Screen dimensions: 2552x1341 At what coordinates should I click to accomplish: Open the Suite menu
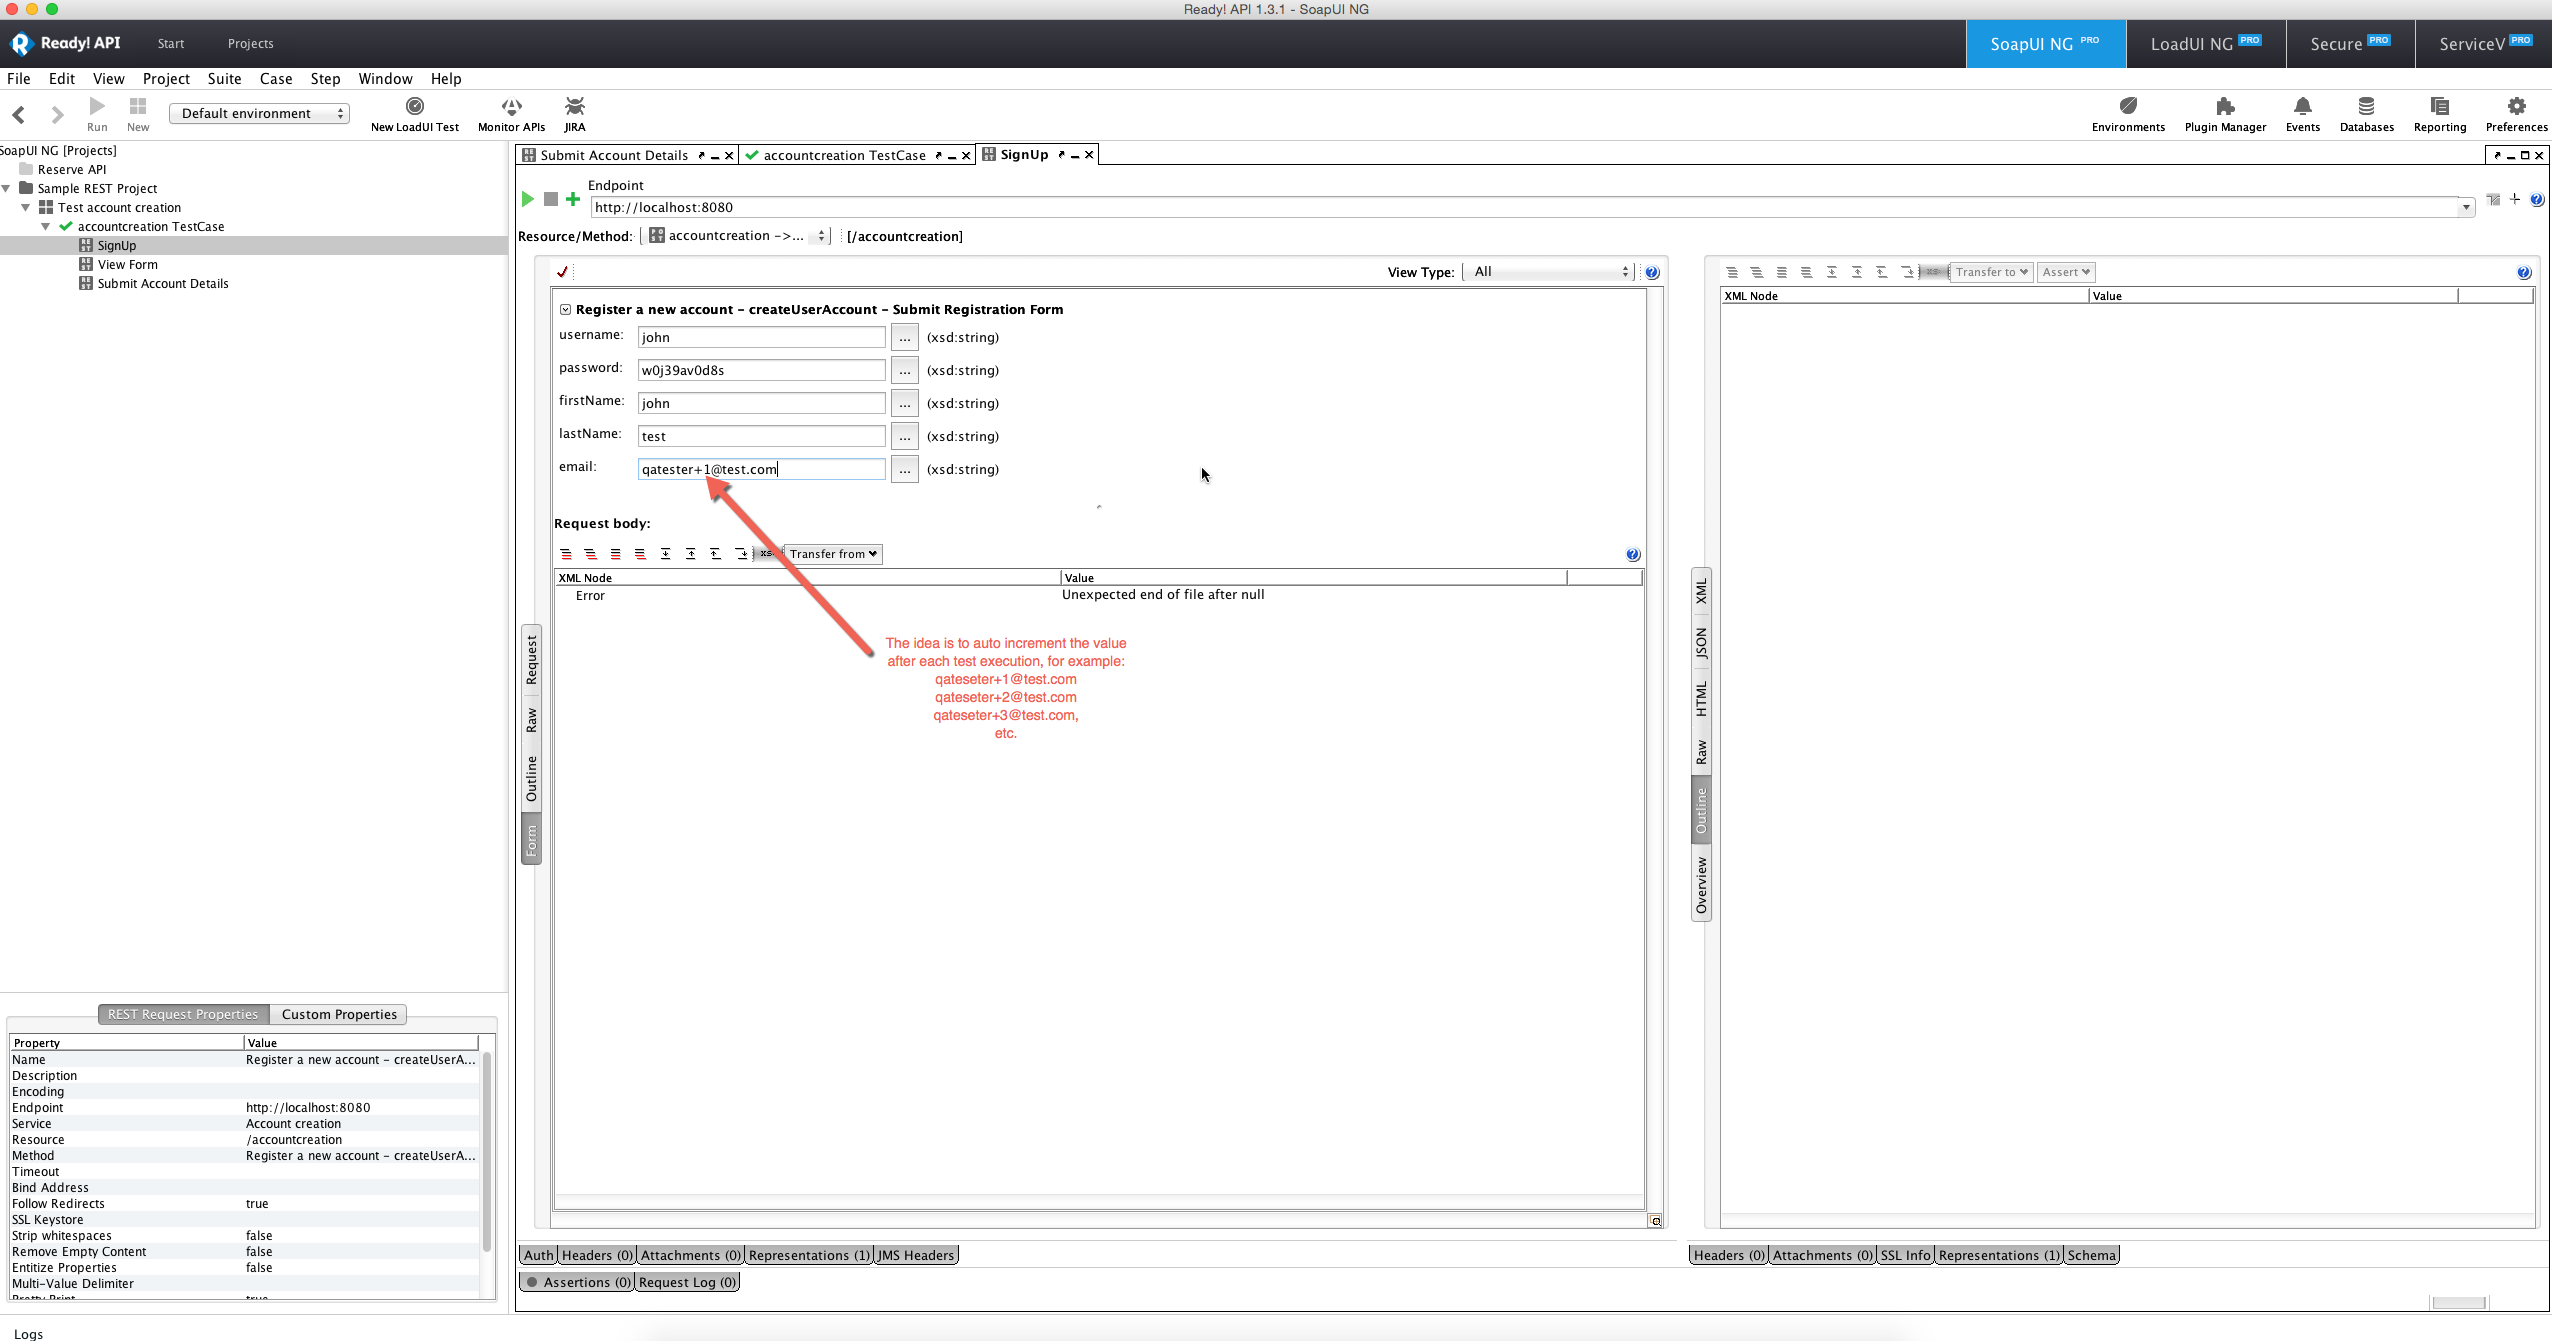224,79
